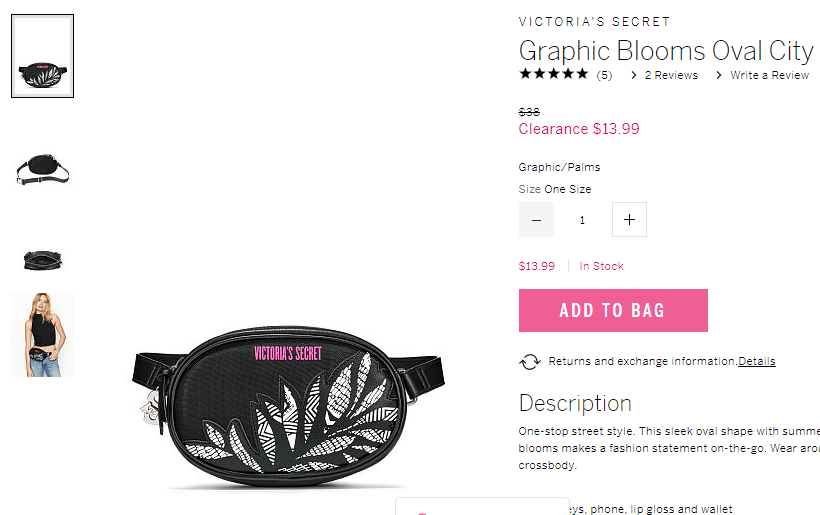The width and height of the screenshot is (820, 515).
Task: Click the main belt bag image
Action: (x=288, y=407)
